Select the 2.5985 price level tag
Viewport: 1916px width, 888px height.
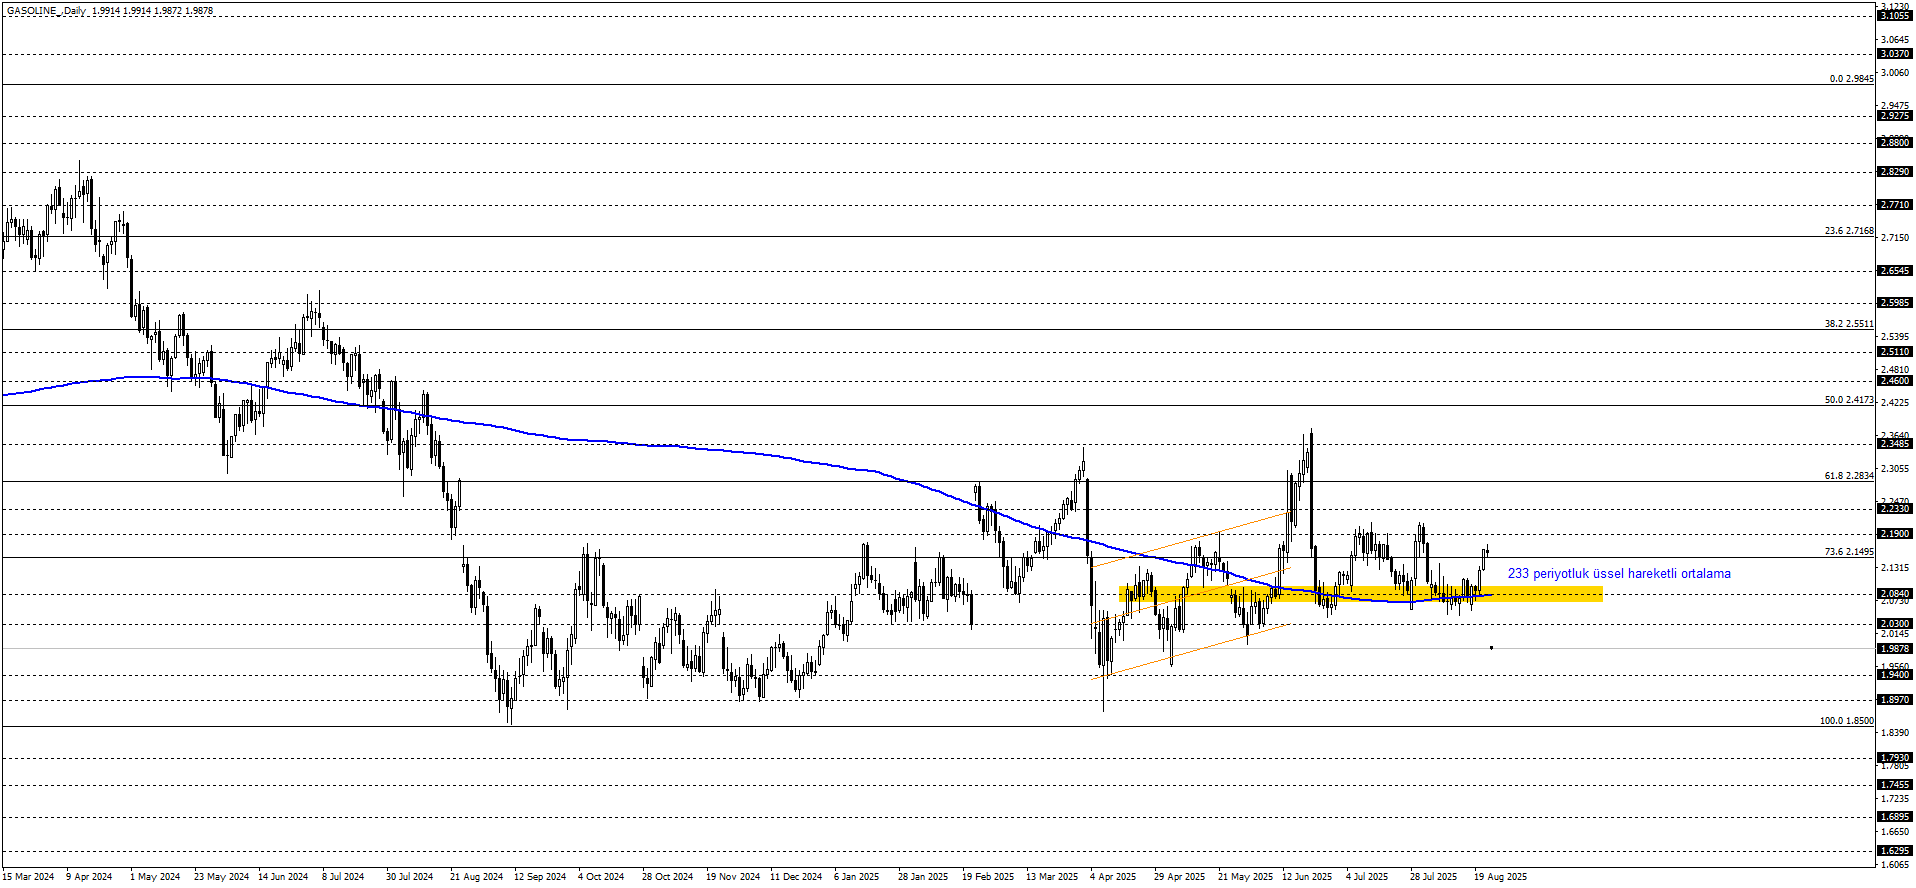click(x=1895, y=303)
